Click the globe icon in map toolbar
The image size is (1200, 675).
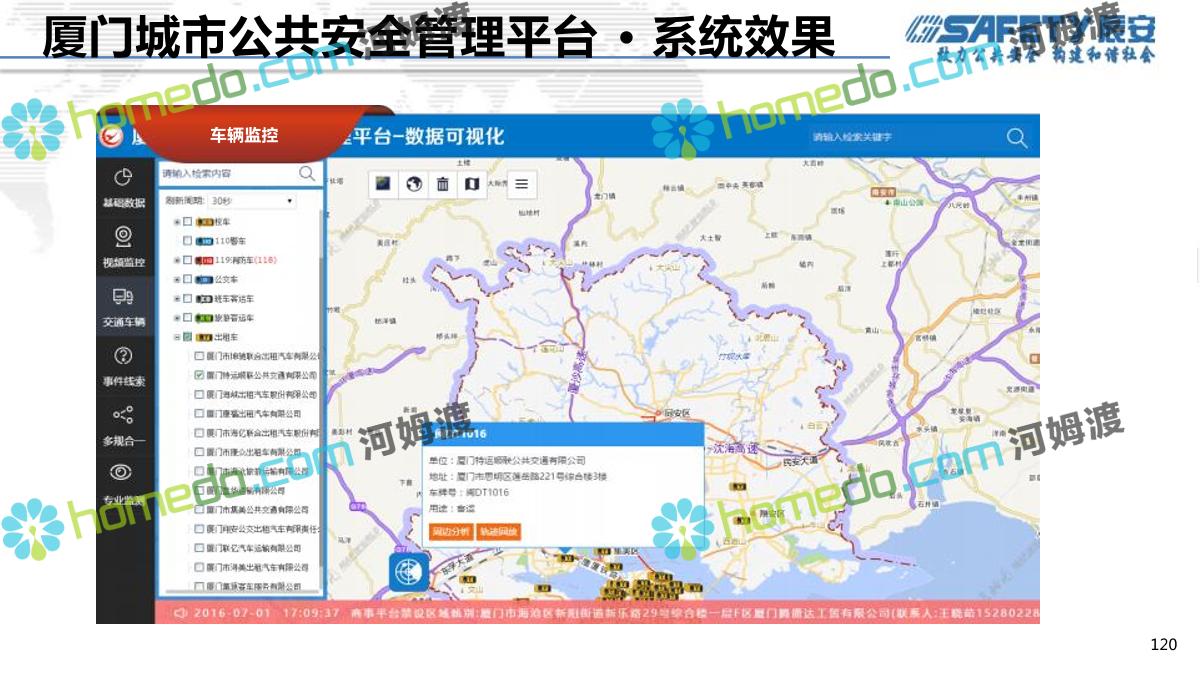tap(411, 184)
